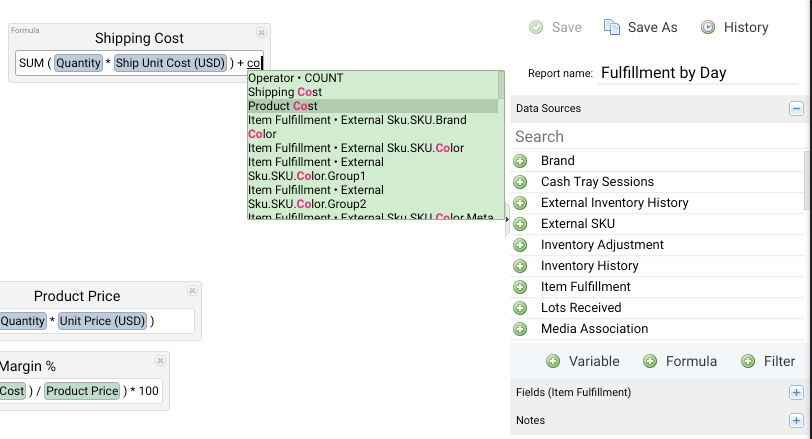This screenshot has height=439, width=812.
Task: Remove the Product Price formula box
Action: coord(192,290)
